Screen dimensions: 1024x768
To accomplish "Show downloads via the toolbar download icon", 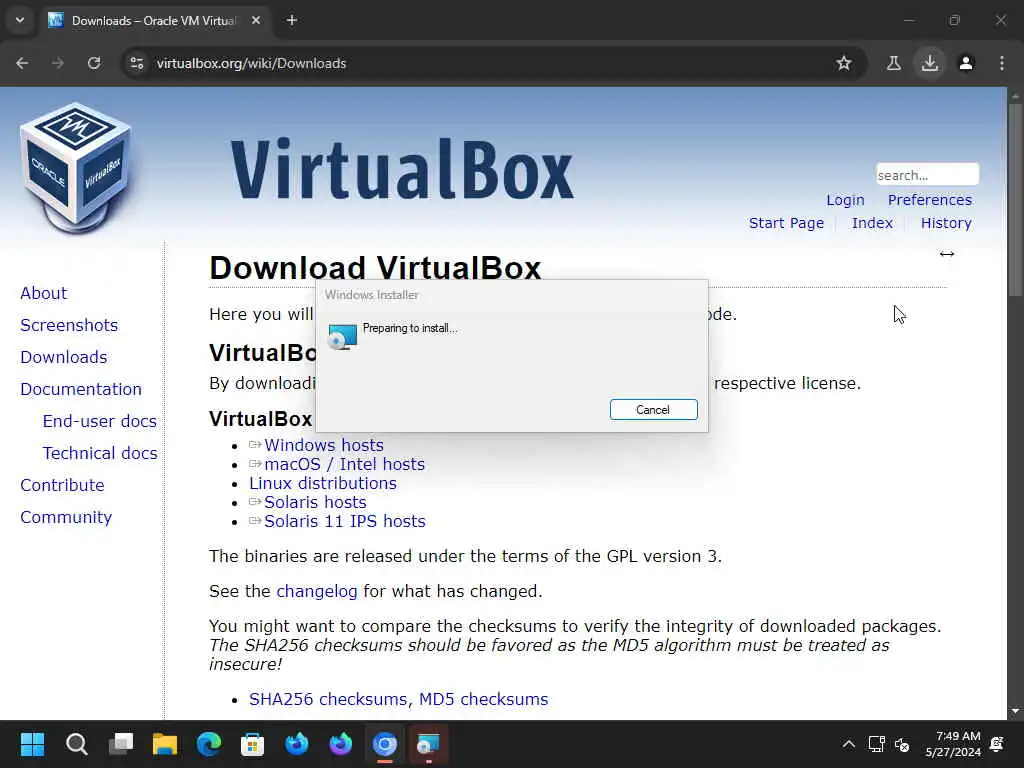I will click(x=930, y=63).
